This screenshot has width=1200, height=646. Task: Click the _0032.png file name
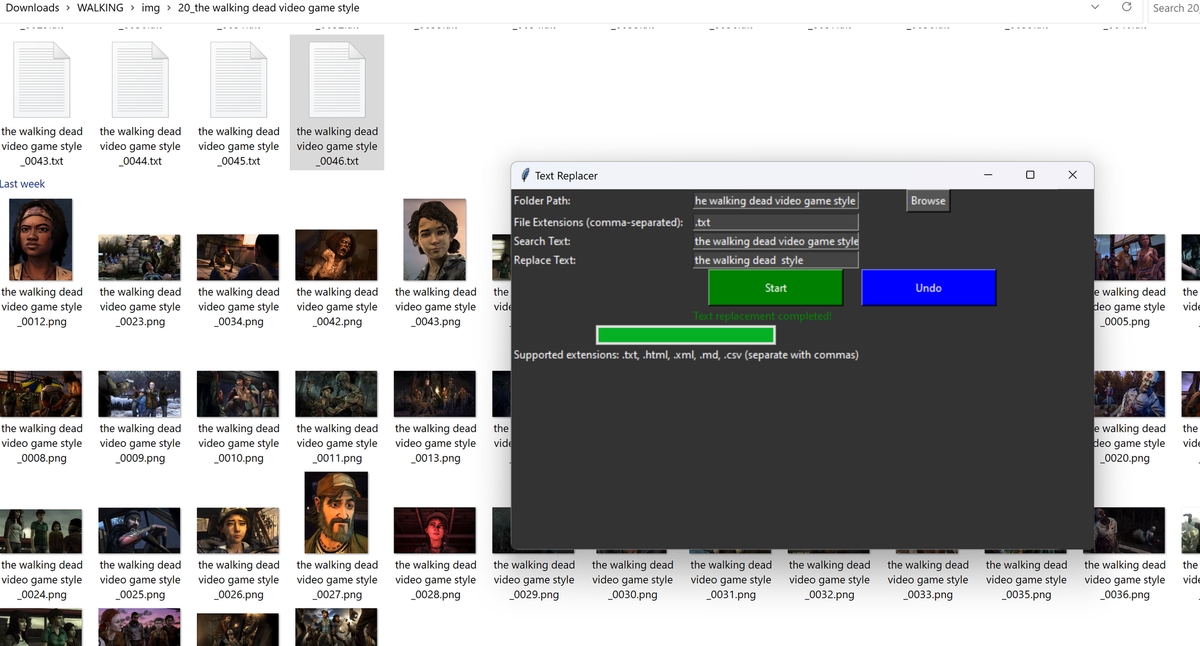click(x=829, y=580)
